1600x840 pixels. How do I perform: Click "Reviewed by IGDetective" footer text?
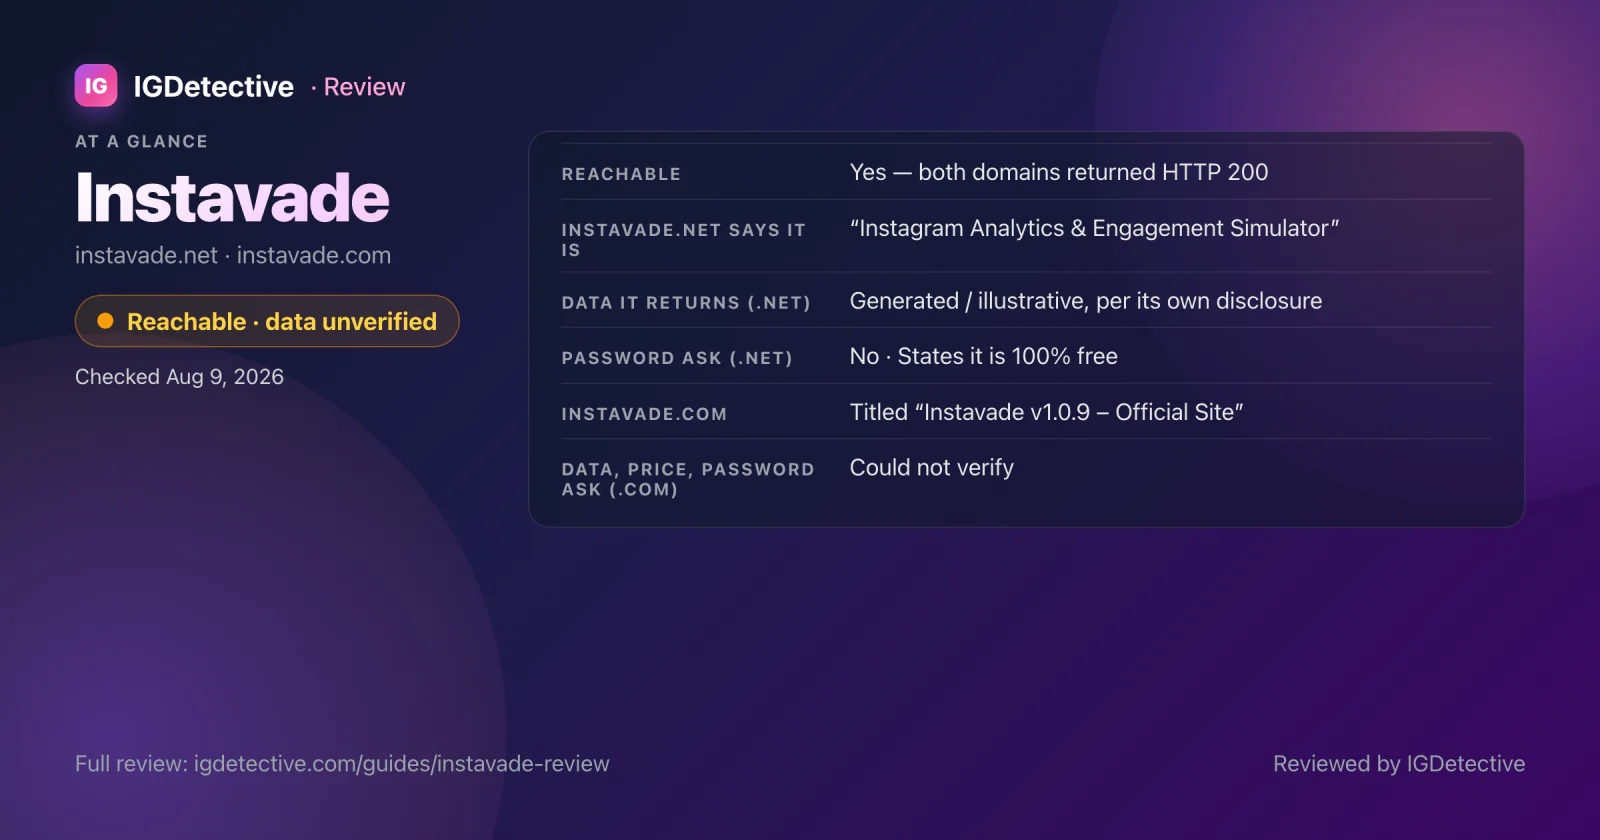click(x=1399, y=764)
